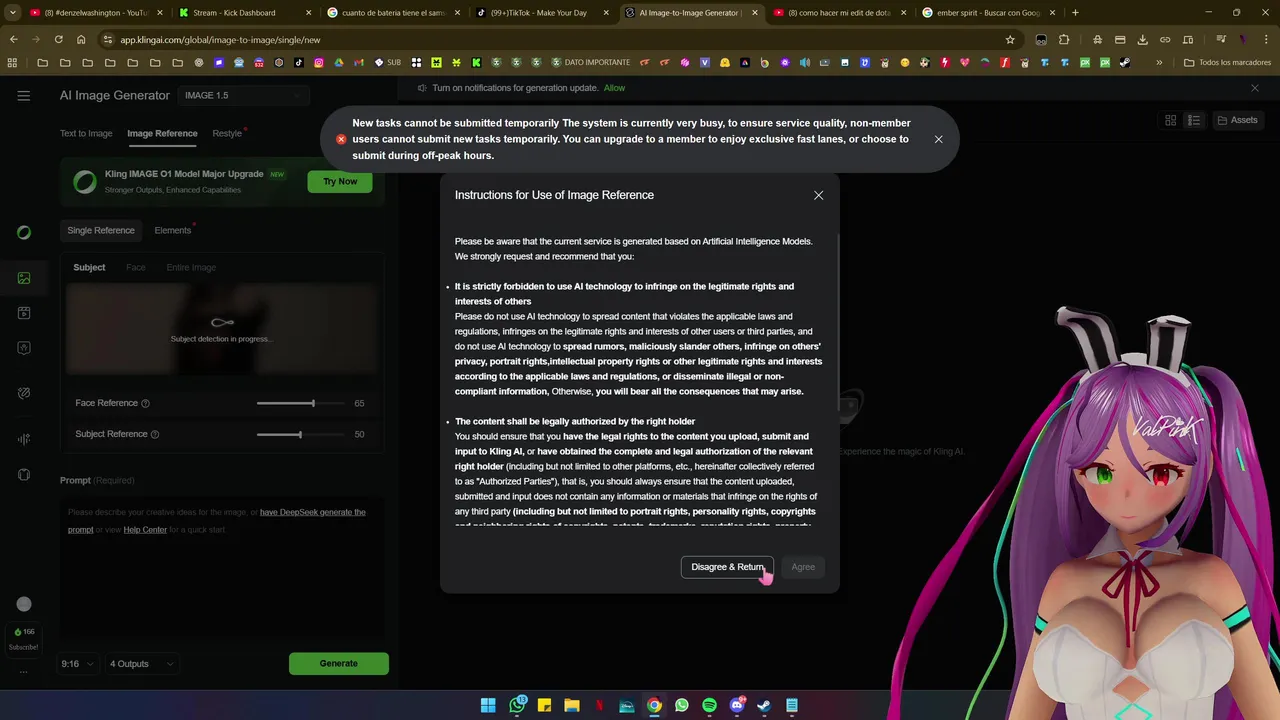The image size is (1280, 720).
Task: Click the user avatar in sidebar
Action: [24, 604]
